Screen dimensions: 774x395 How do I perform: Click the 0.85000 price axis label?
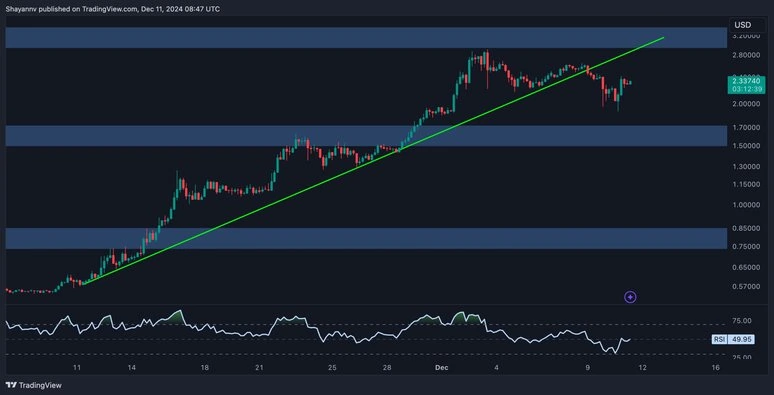[x=745, y=228]
